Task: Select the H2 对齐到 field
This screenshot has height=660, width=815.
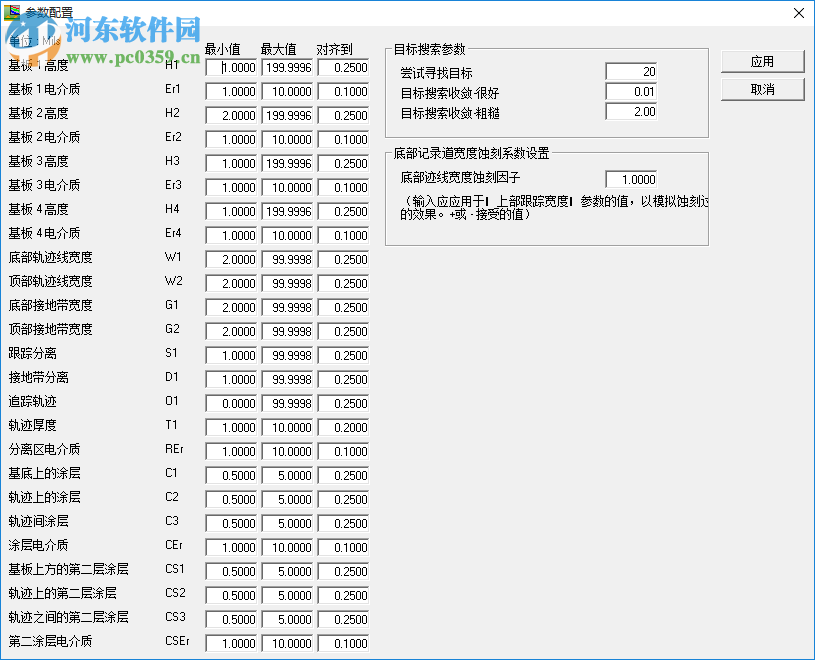Action: [x=342, y=115]
